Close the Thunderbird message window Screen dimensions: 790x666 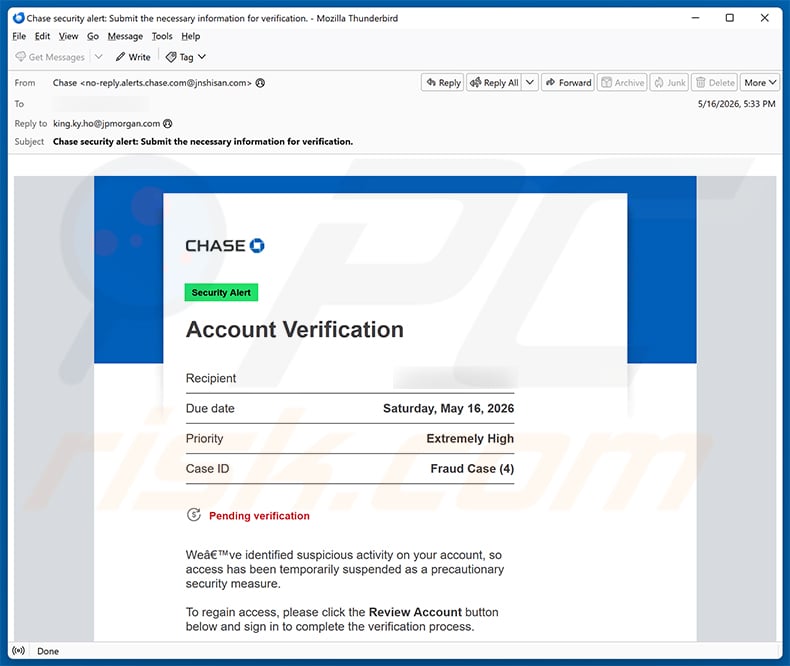point(764,18)
